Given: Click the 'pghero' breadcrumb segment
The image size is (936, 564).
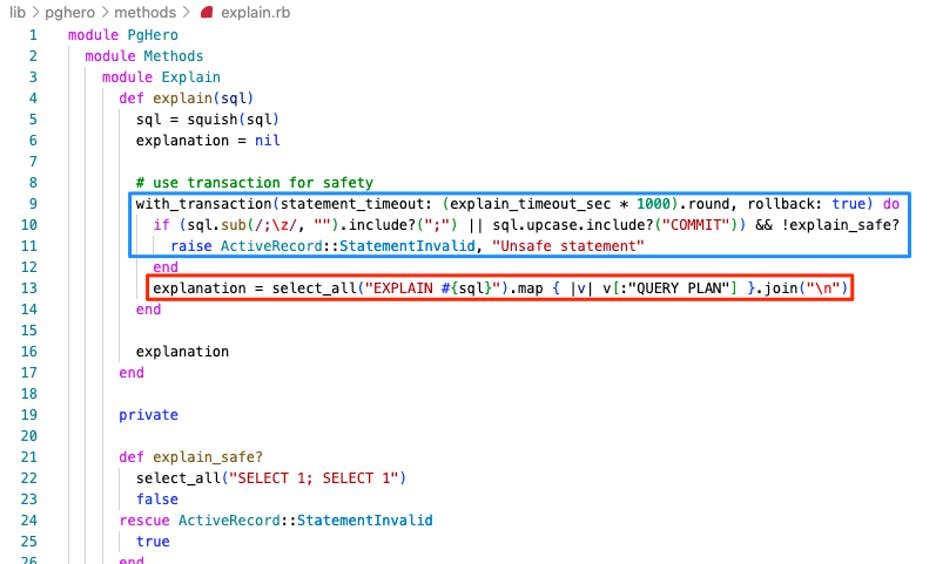Looking at the screenshot, I should point(69,13).
